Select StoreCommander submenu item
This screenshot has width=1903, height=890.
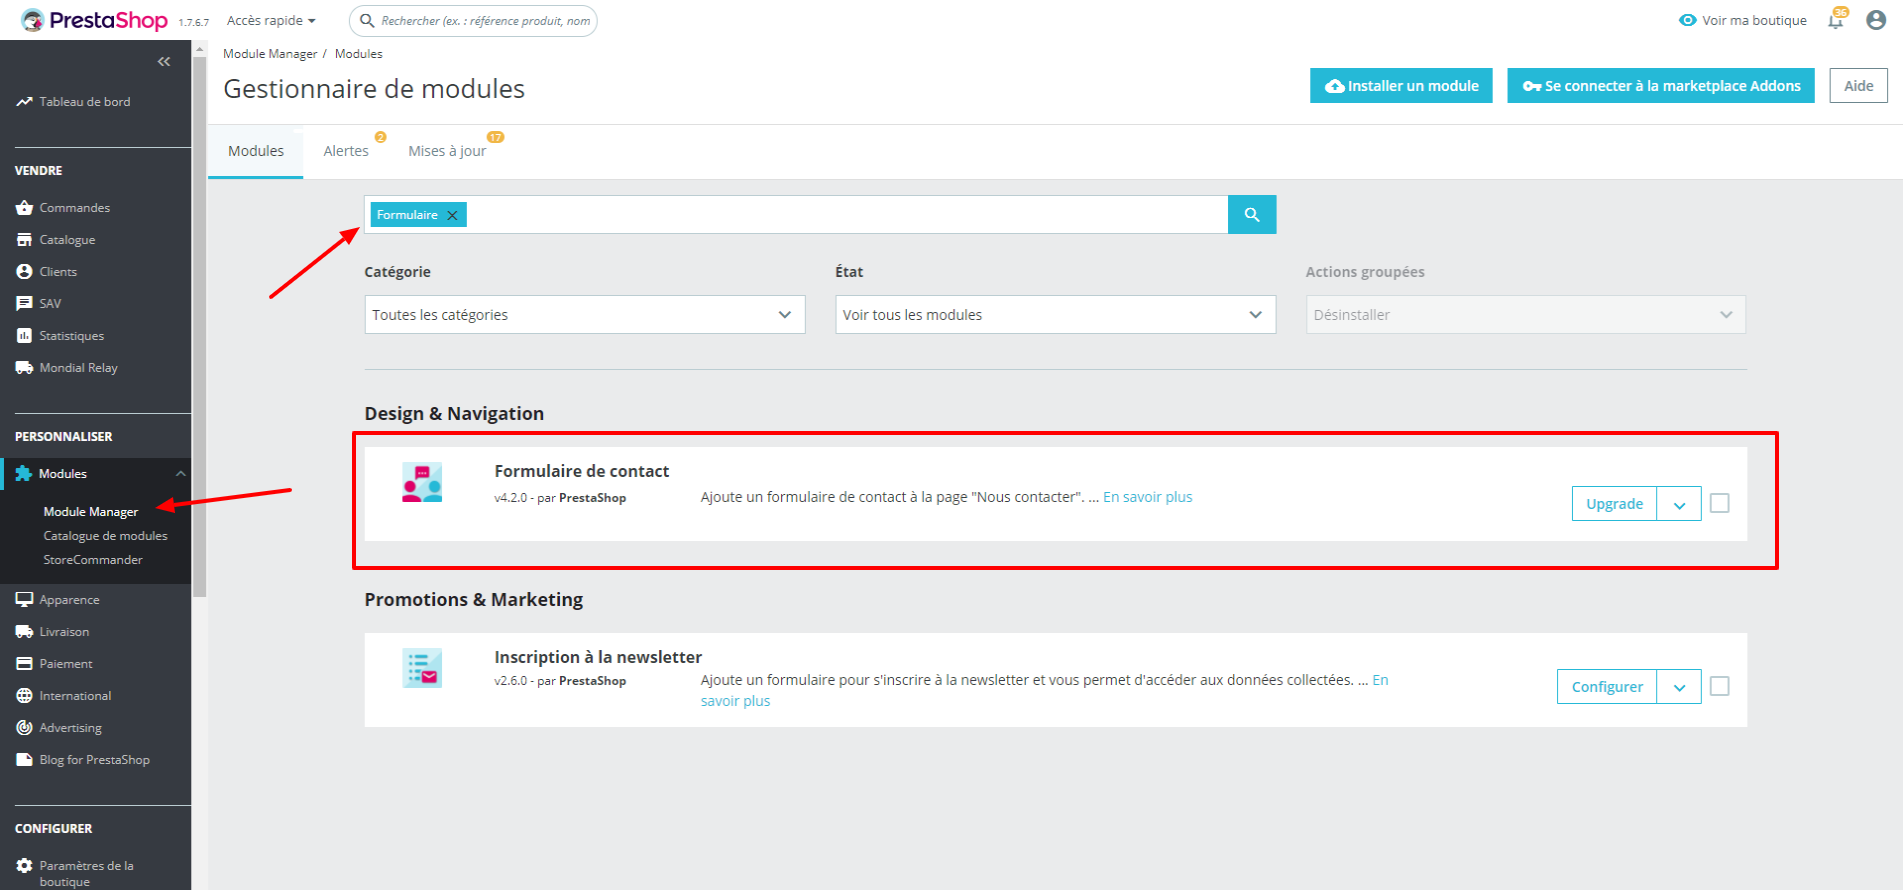(93, 560)
